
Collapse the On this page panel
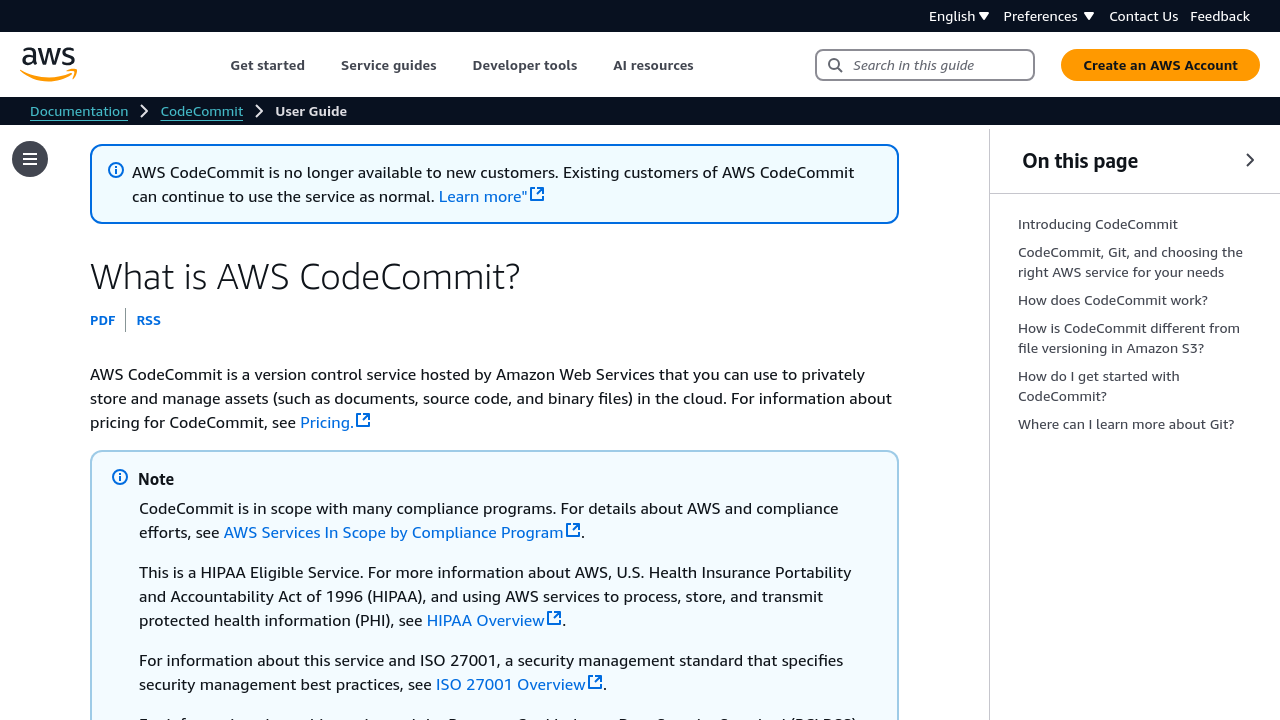point(1249,160)
